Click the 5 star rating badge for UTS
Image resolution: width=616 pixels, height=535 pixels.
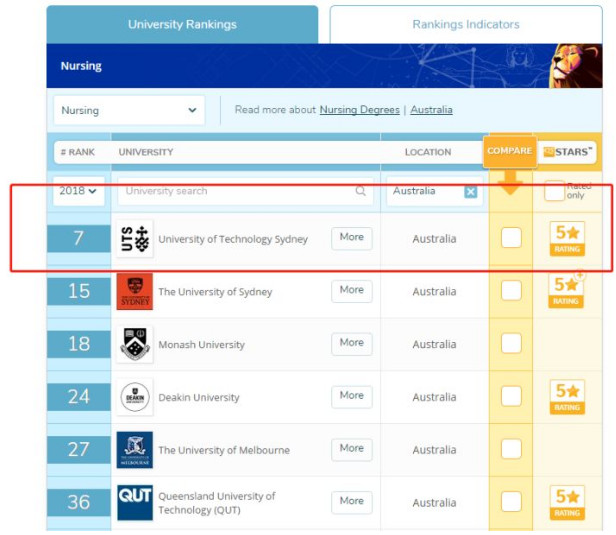point(567,238)
